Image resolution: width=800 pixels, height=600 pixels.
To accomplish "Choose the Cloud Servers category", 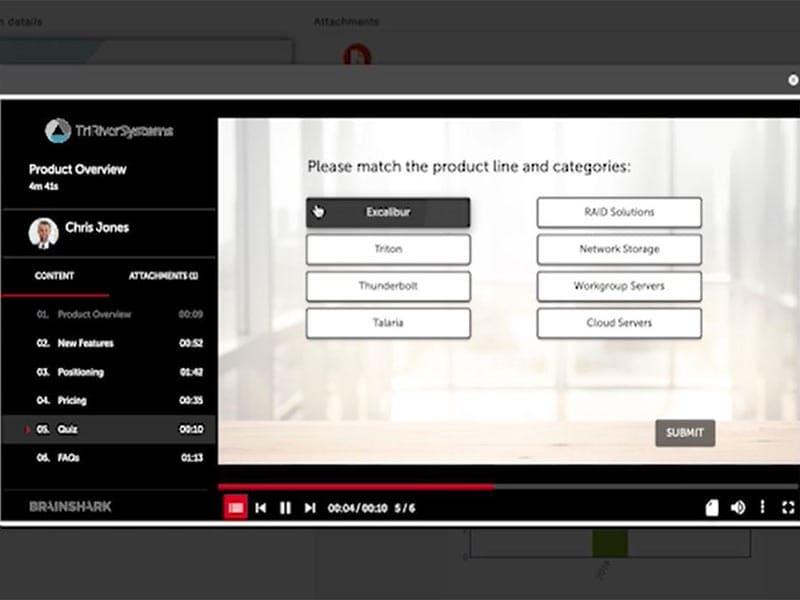I will click(x=619, y=323).
